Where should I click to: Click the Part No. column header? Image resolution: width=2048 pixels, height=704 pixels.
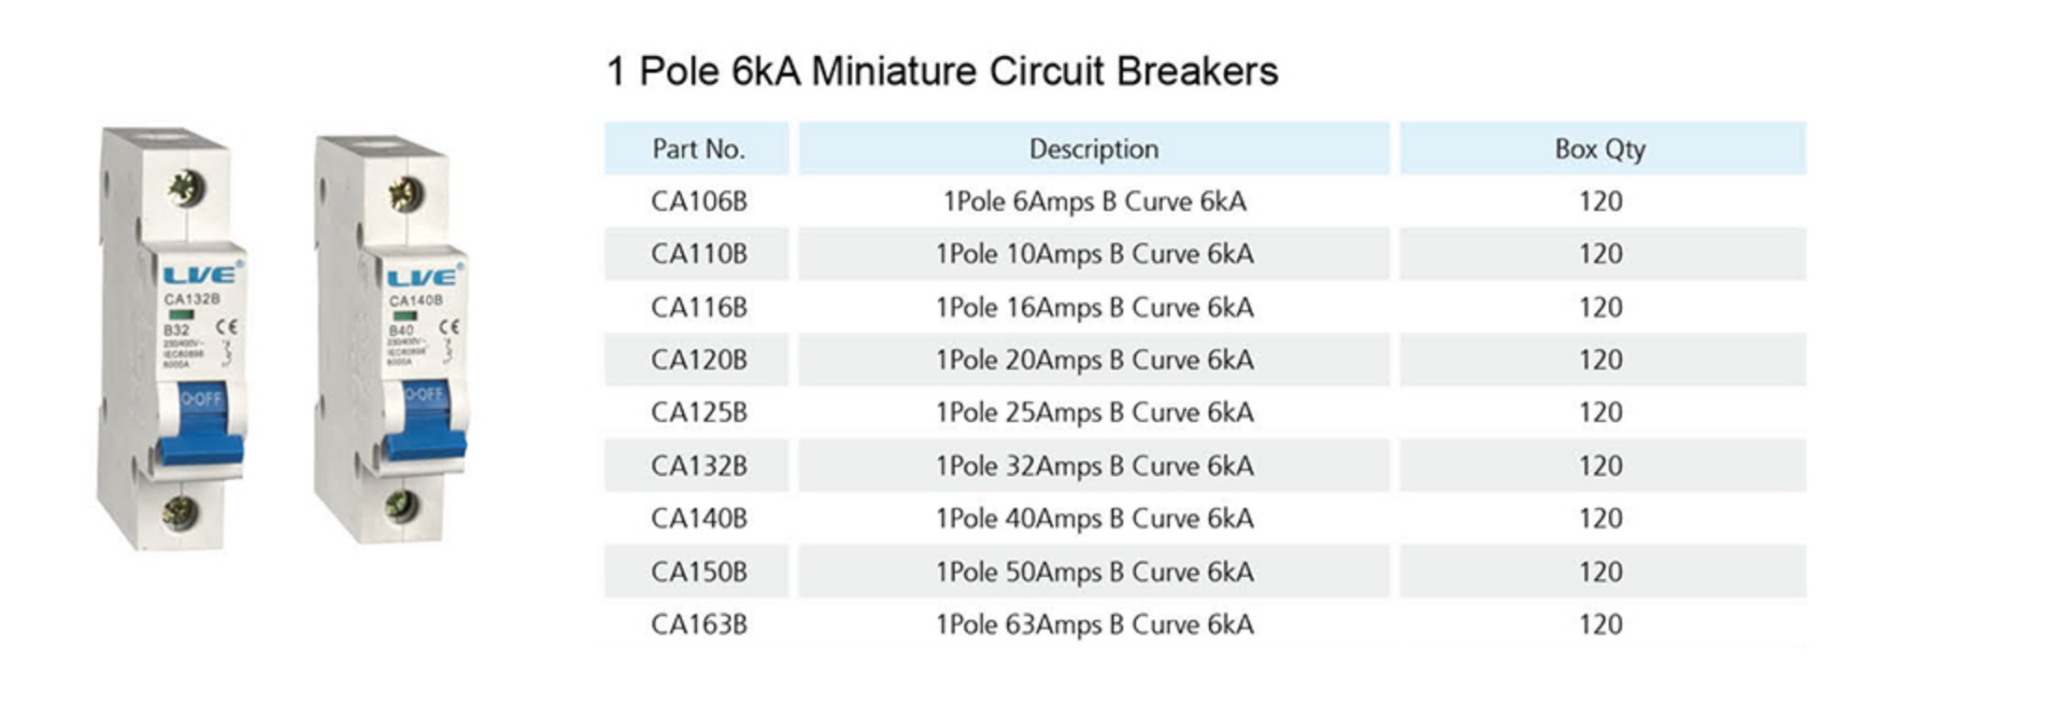(x=697, y=149)
